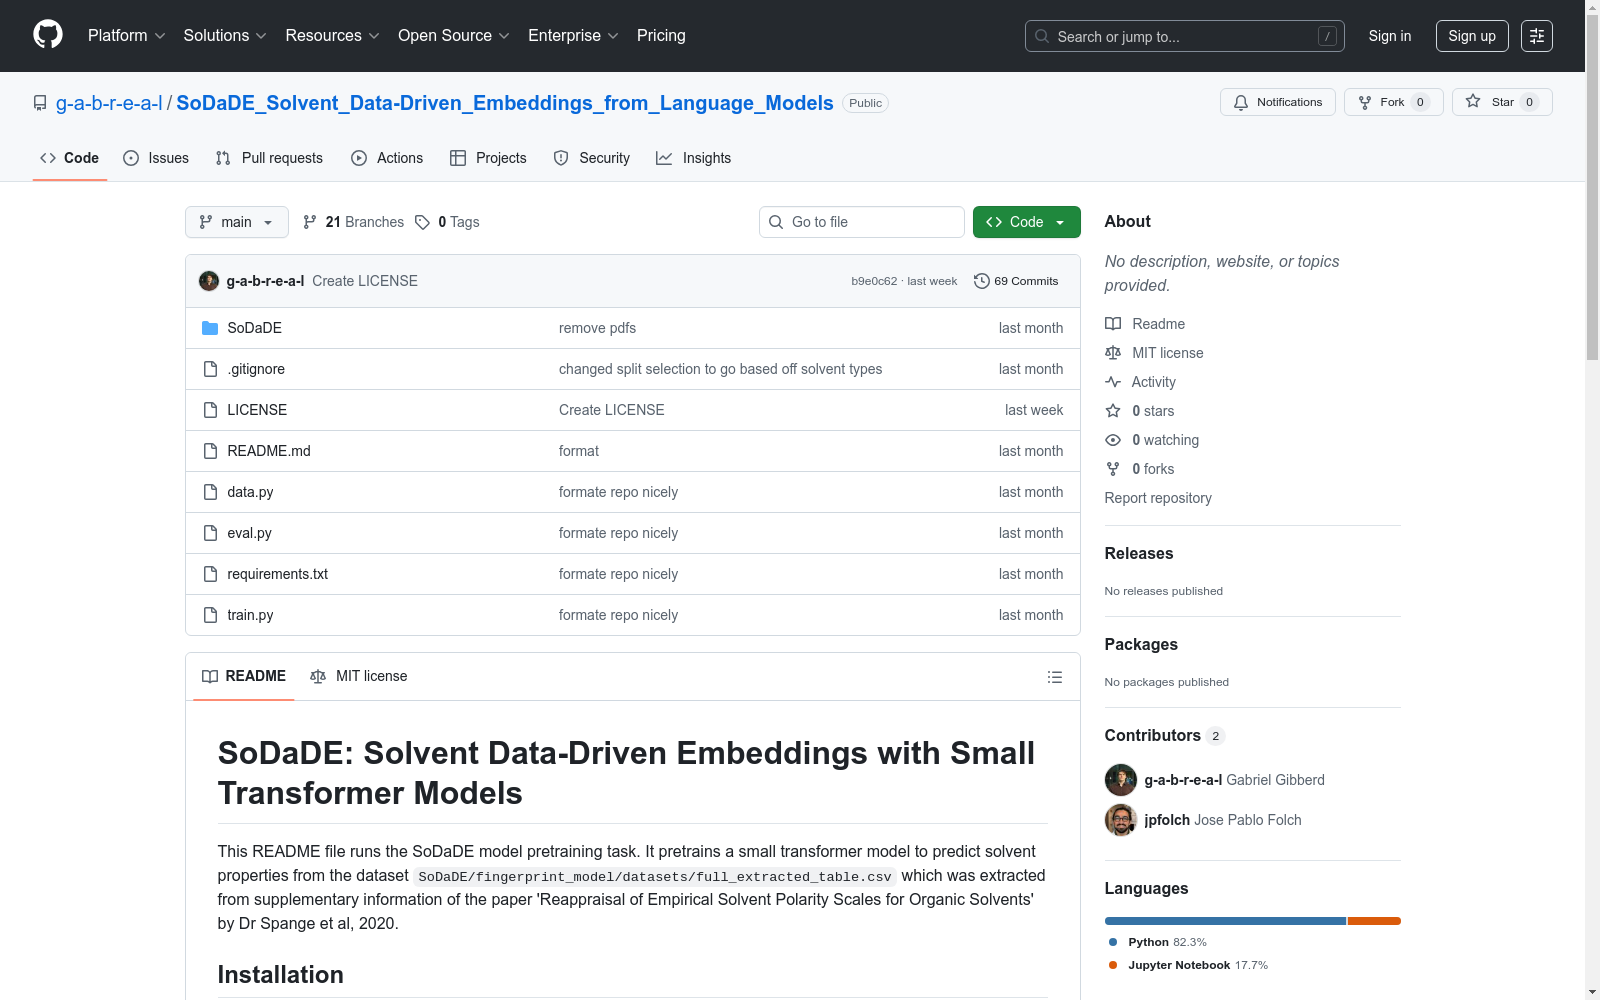
Task: Click commit hash b9e0c62
Action: coord(874,281)
